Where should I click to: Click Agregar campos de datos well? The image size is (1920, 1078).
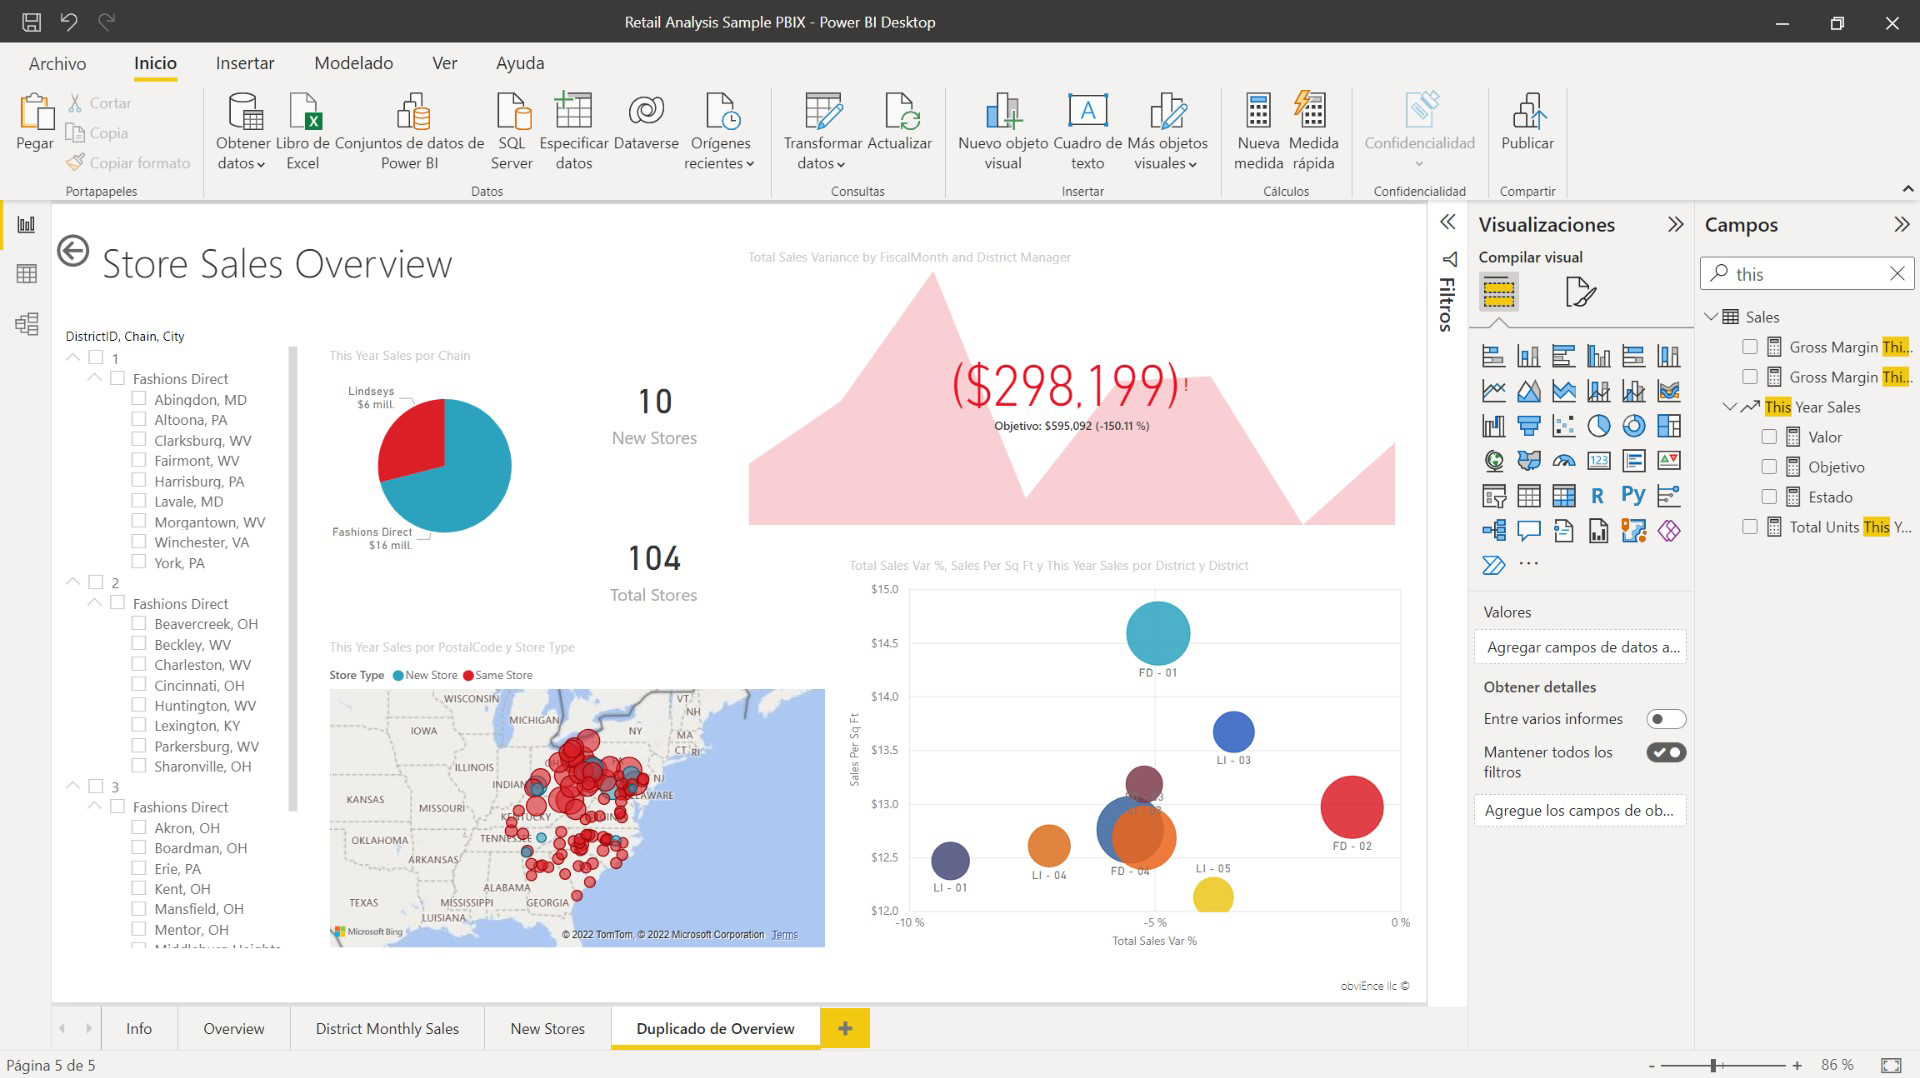coord(1580,647)
